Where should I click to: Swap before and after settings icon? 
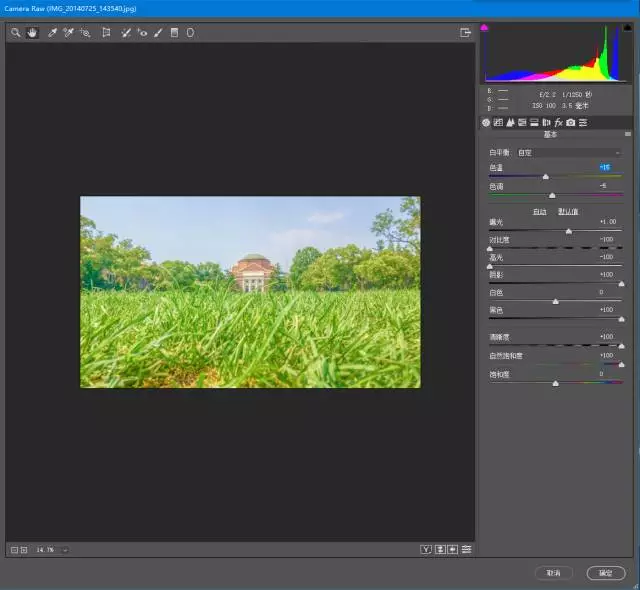coord(440,550)
